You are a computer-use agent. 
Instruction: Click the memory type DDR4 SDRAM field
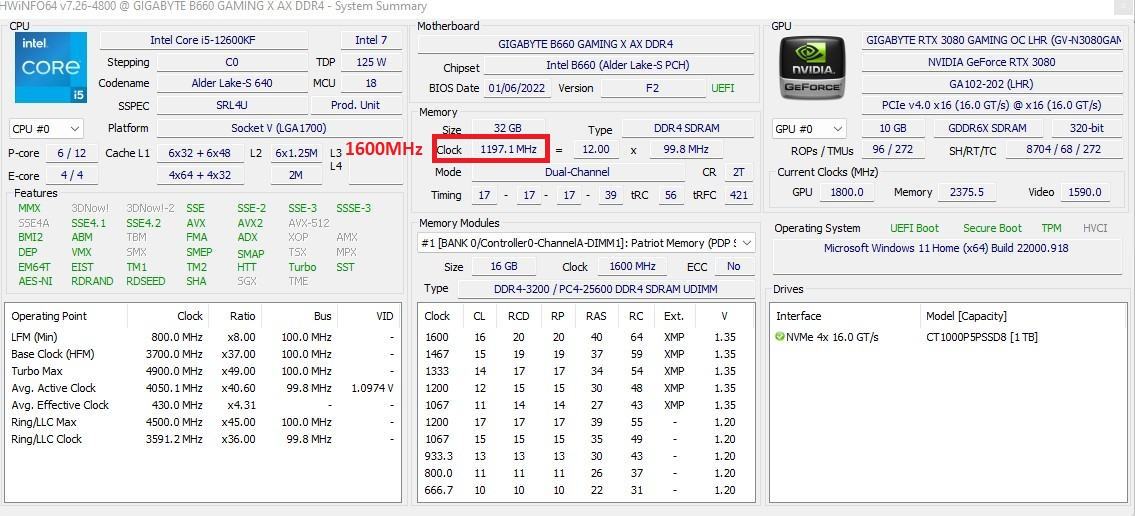pos(687,129)
